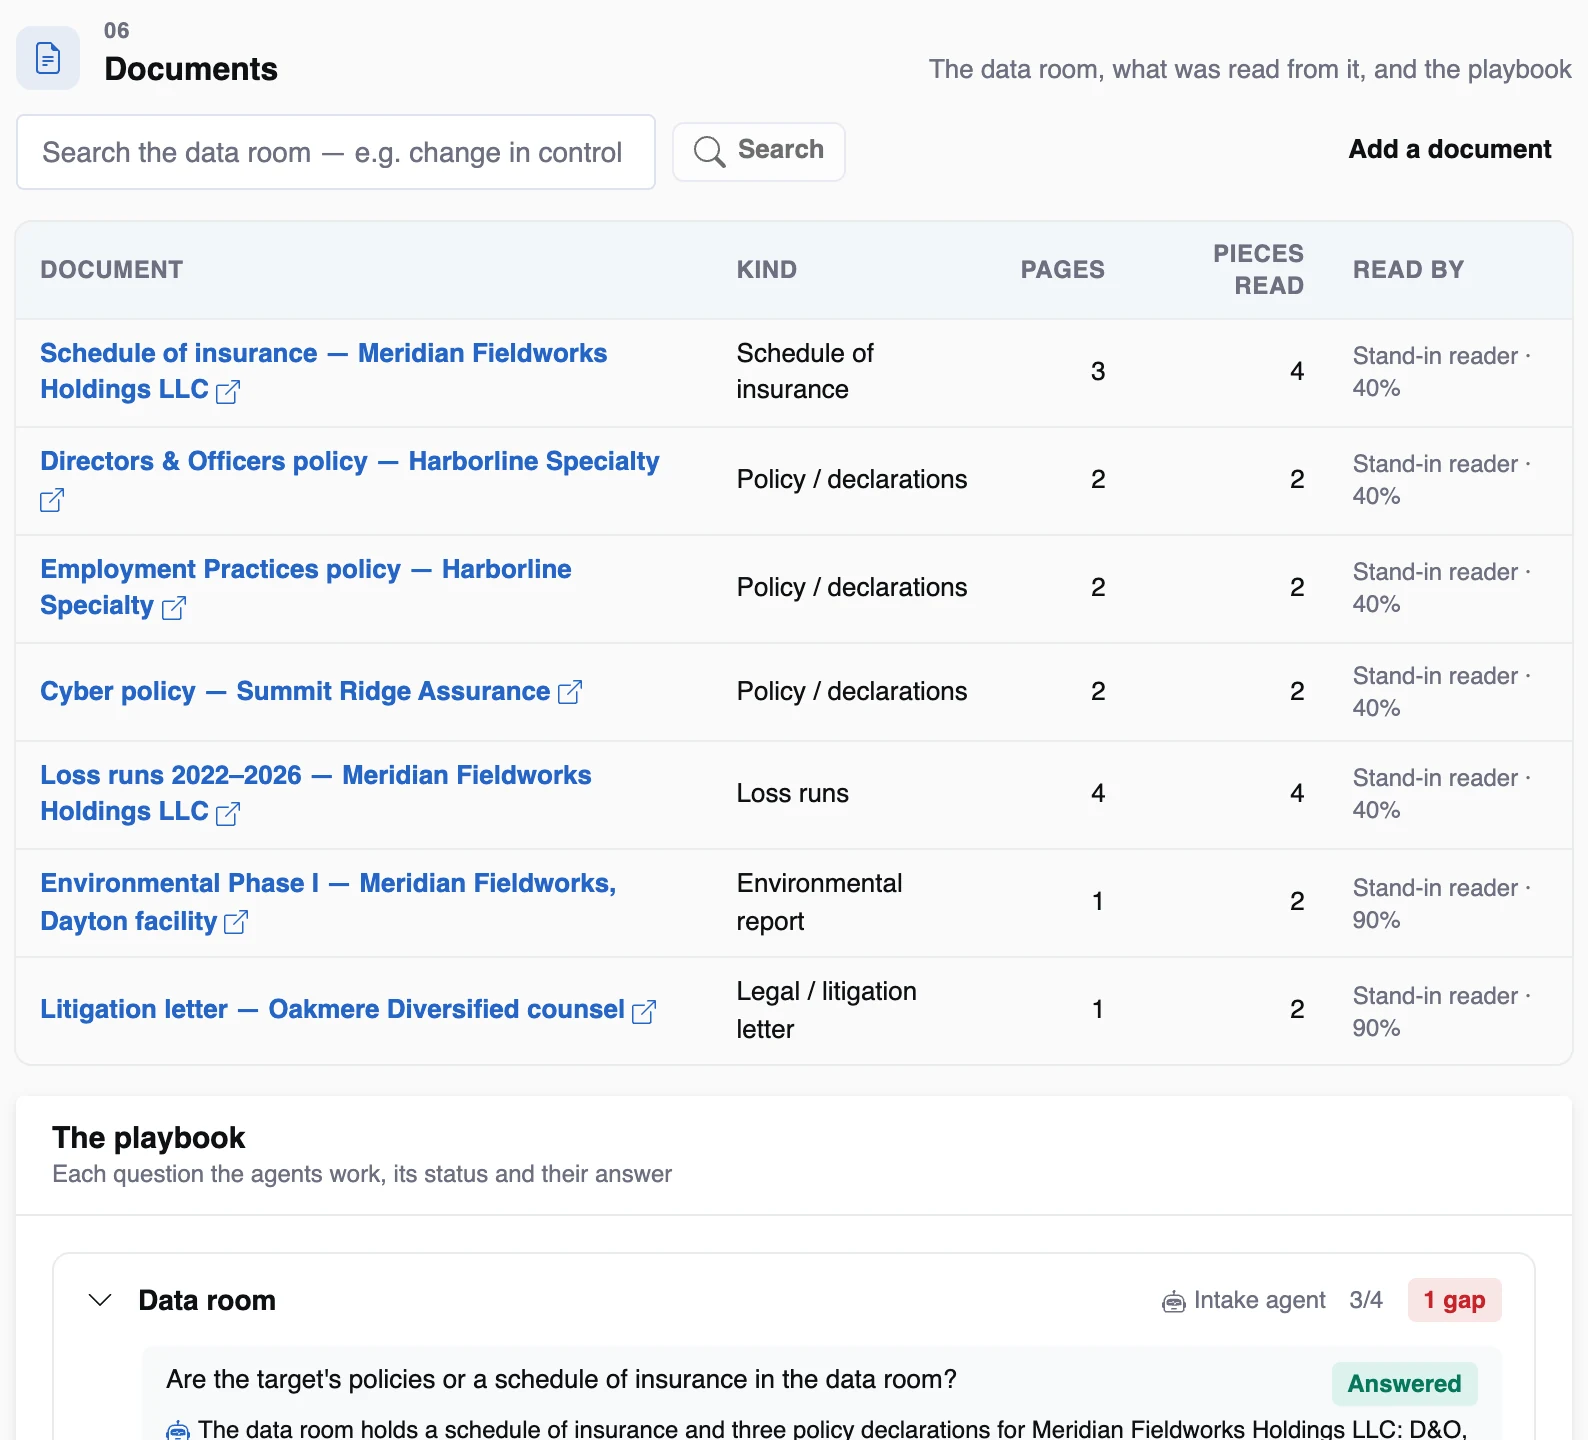The height and width of the screenshot is (1440, 1588).
Task: Click the Intake agent label
Action: pyautogui.click(x=1259, y=1300)
